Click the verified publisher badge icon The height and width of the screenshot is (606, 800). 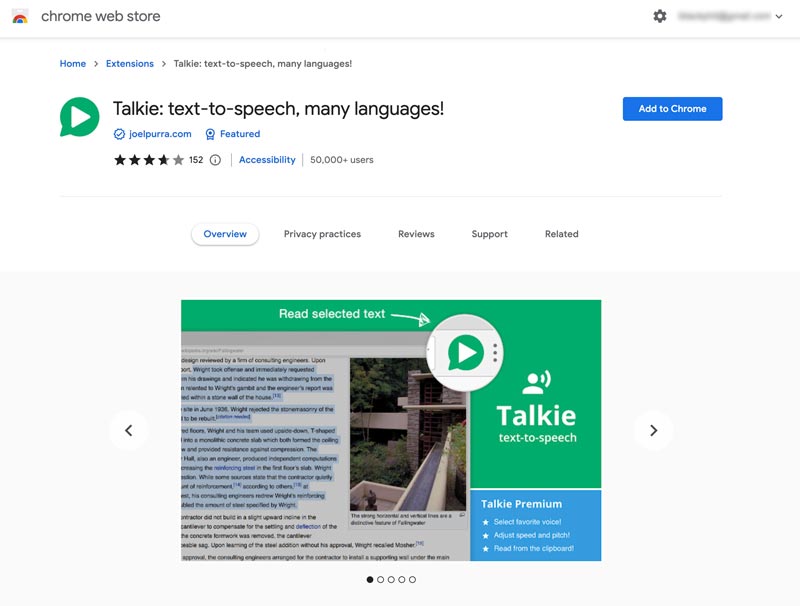(119, 134)
